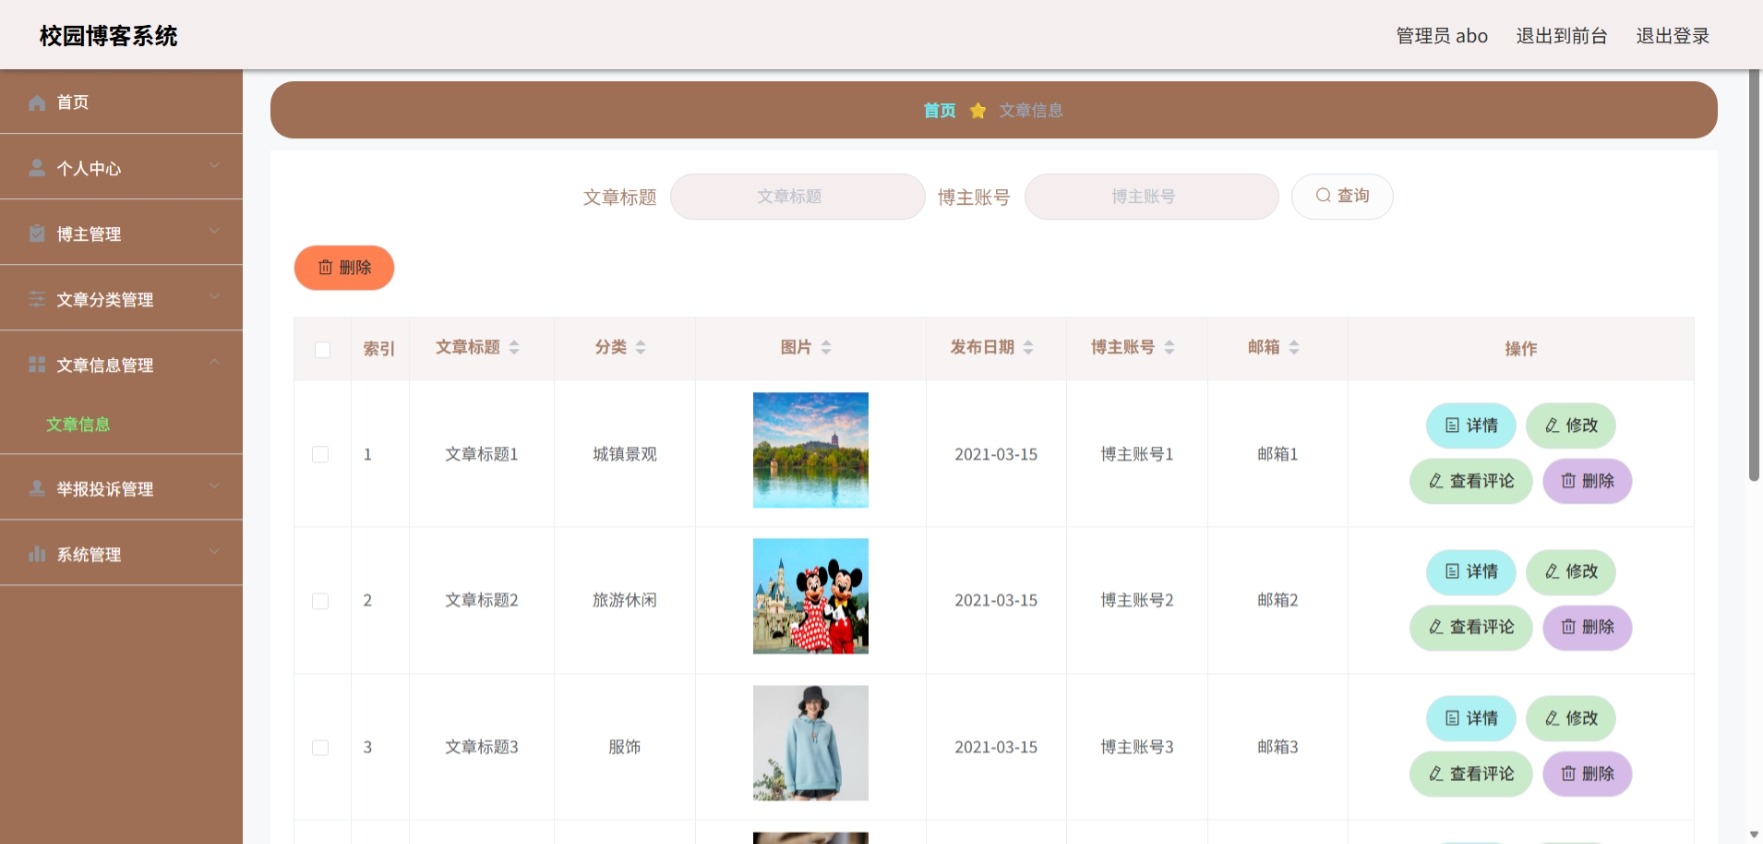The image size is (1763, 844).
Task: Expand the 博主管理 sidebar chevron
Action: click(214, 232)
